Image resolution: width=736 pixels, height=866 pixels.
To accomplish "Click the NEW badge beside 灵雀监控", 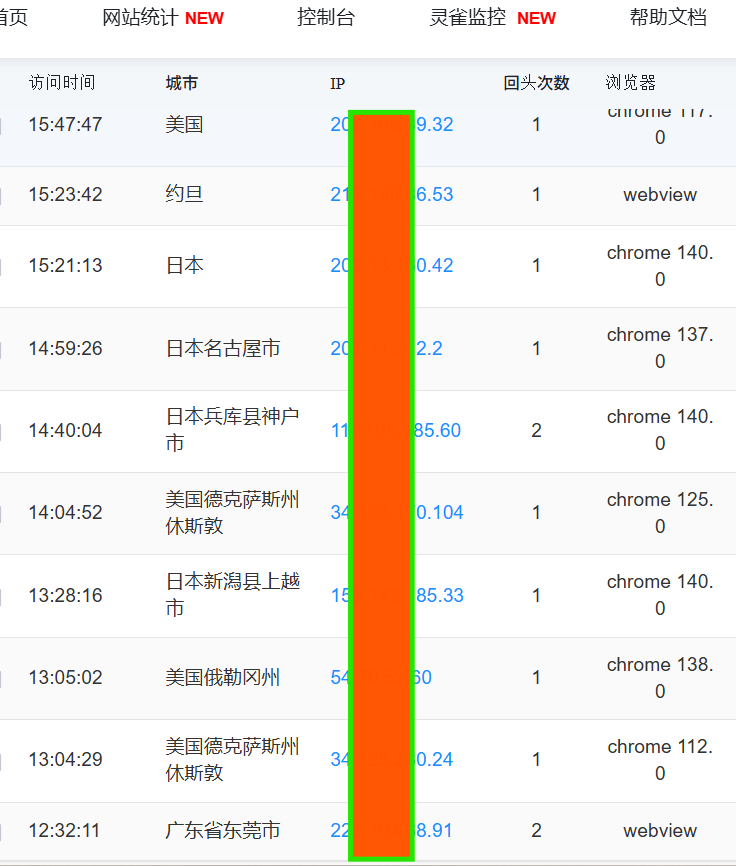I will (536, 19).
